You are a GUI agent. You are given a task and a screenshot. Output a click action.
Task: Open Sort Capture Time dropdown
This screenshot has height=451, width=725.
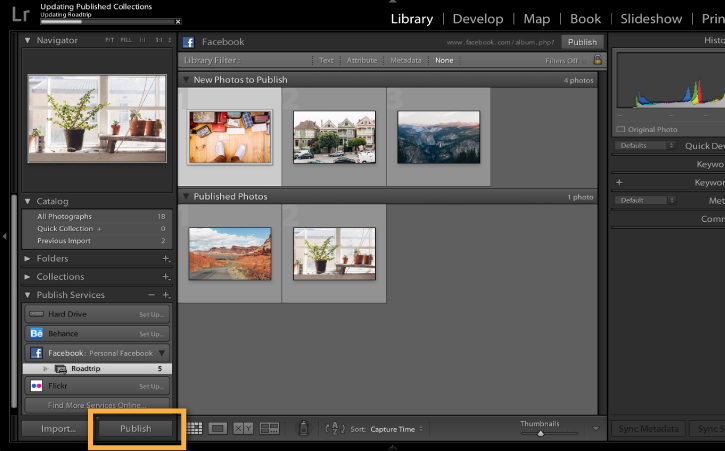[x=396, y=429]
